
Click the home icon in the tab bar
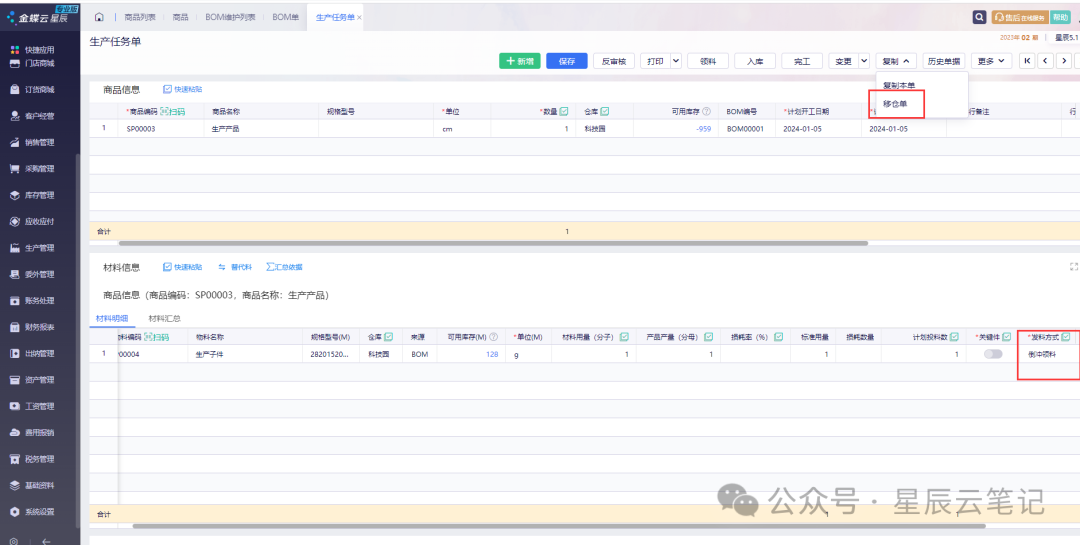[x=99, y=18]
